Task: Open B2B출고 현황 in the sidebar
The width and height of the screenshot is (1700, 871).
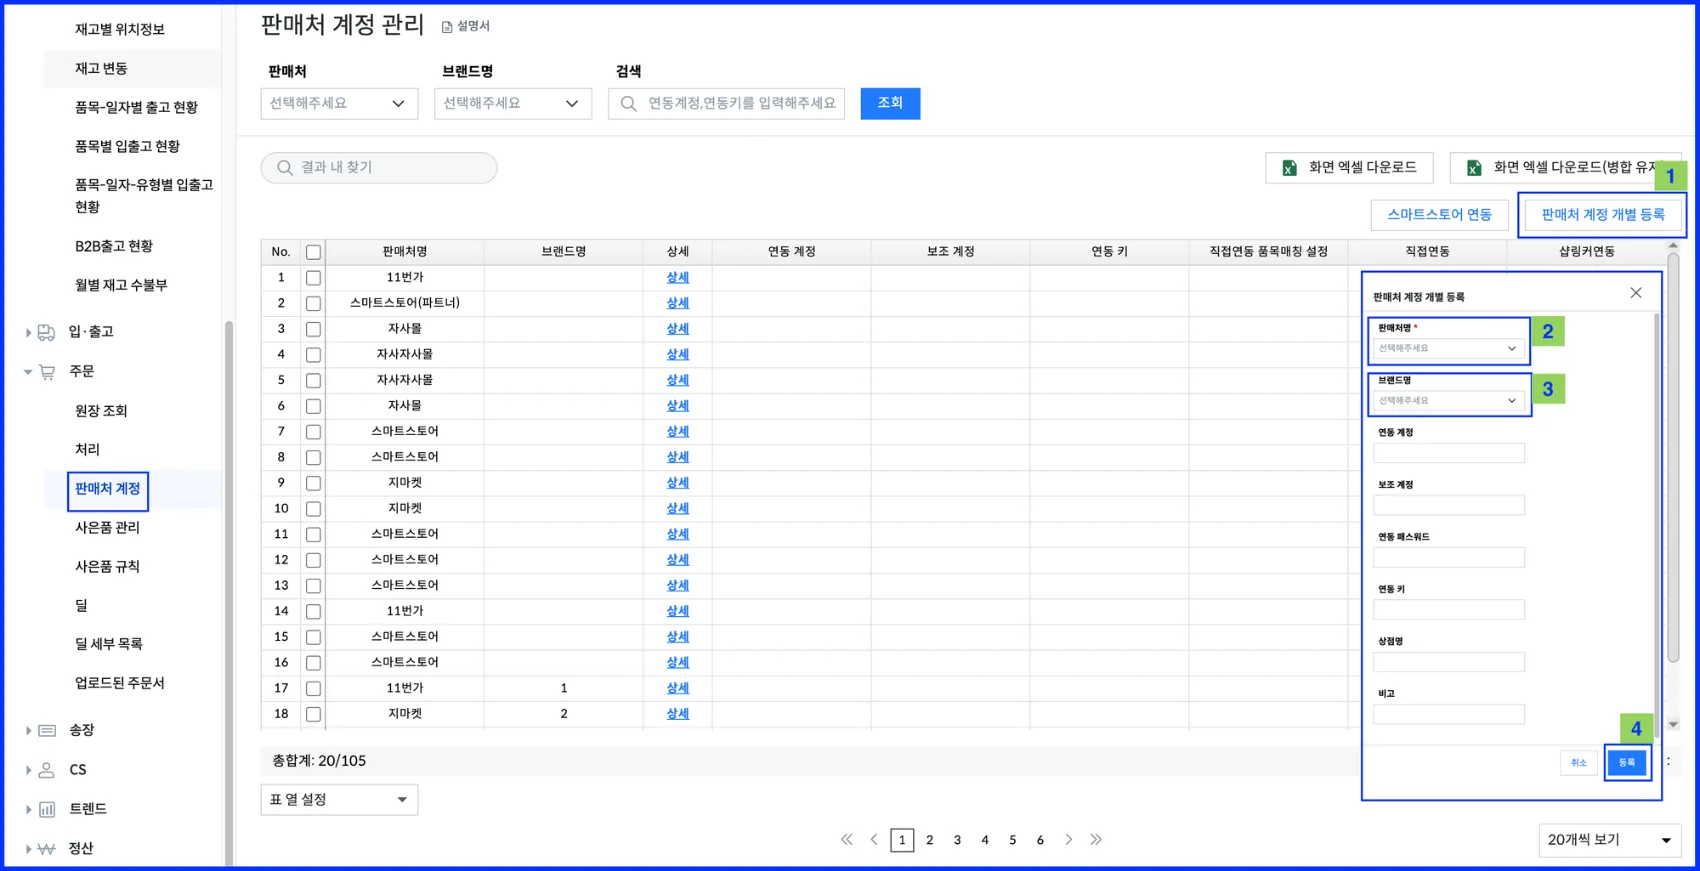Action: [x=114, y=246]
